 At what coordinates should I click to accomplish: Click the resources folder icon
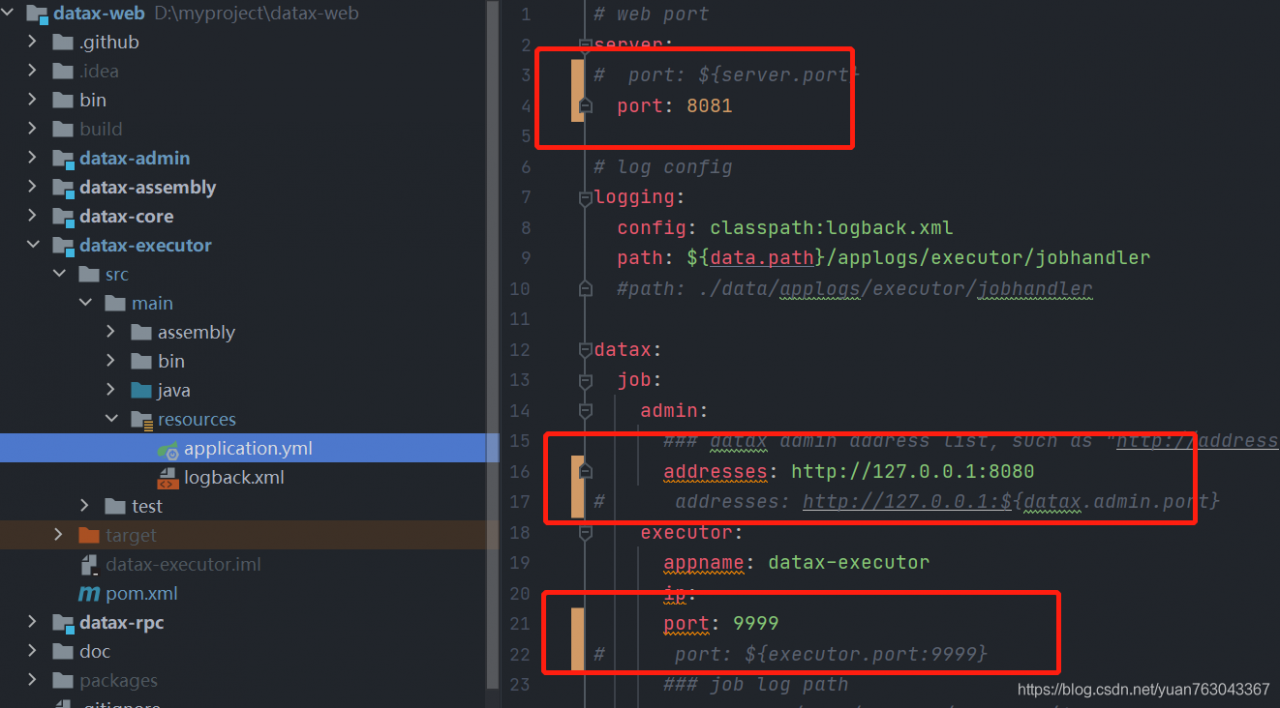[141, 419]
